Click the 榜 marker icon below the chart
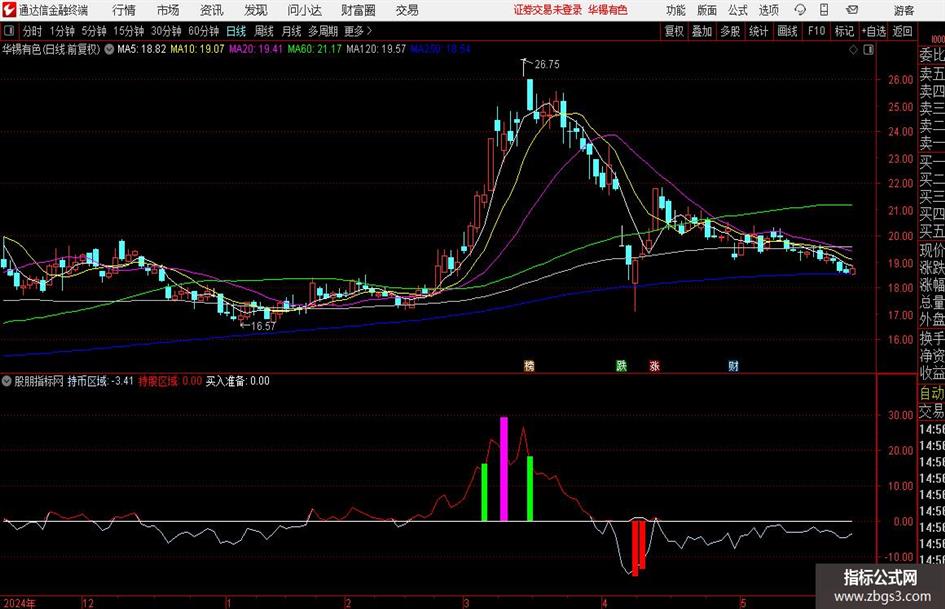 pos(529,365)
